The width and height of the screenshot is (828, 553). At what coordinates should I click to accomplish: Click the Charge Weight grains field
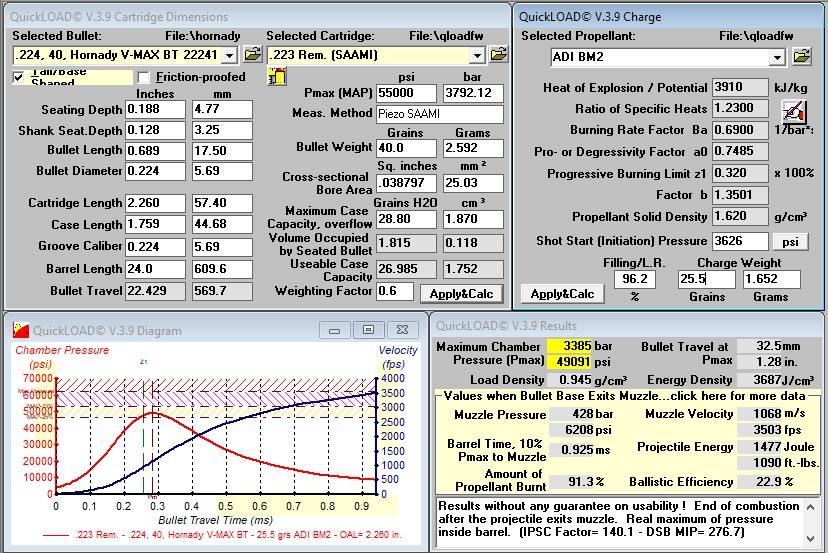pyautogui.click(x=707, y=279)
